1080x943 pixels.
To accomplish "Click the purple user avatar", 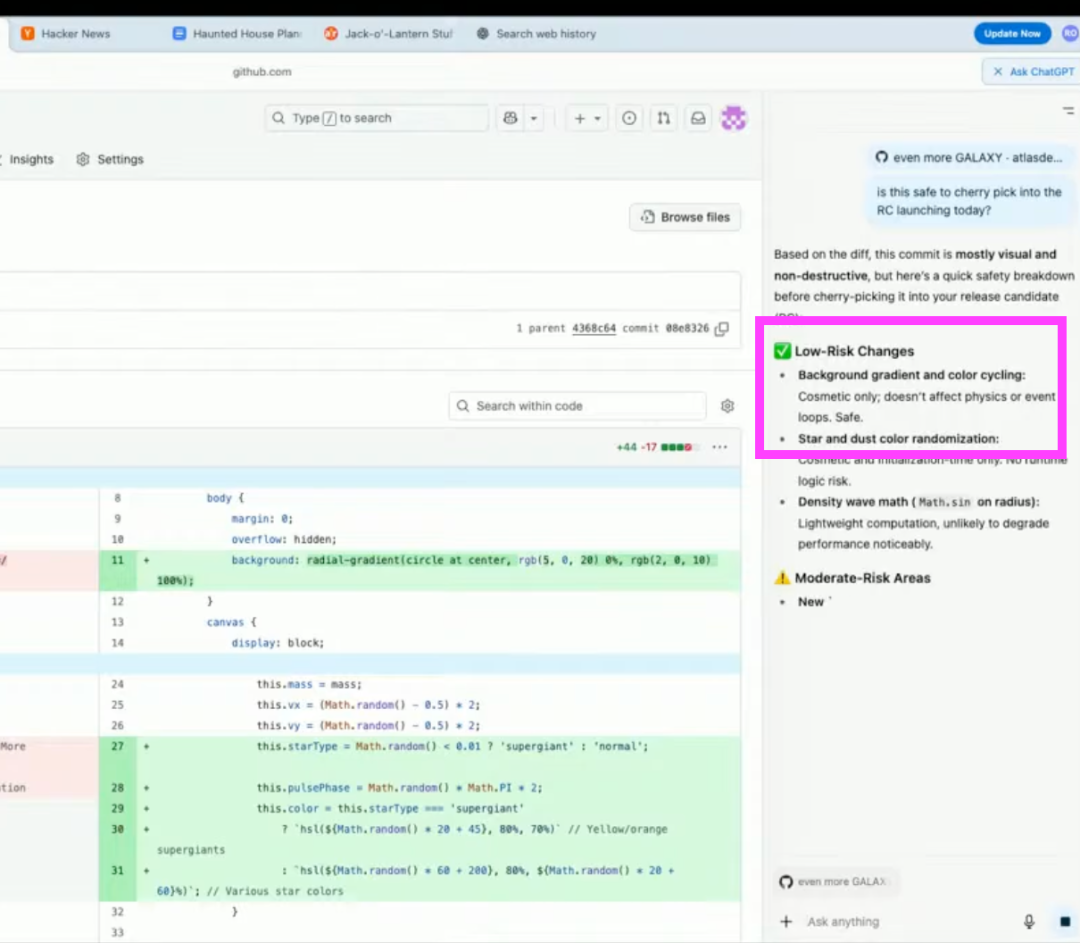I will [734, 118].
